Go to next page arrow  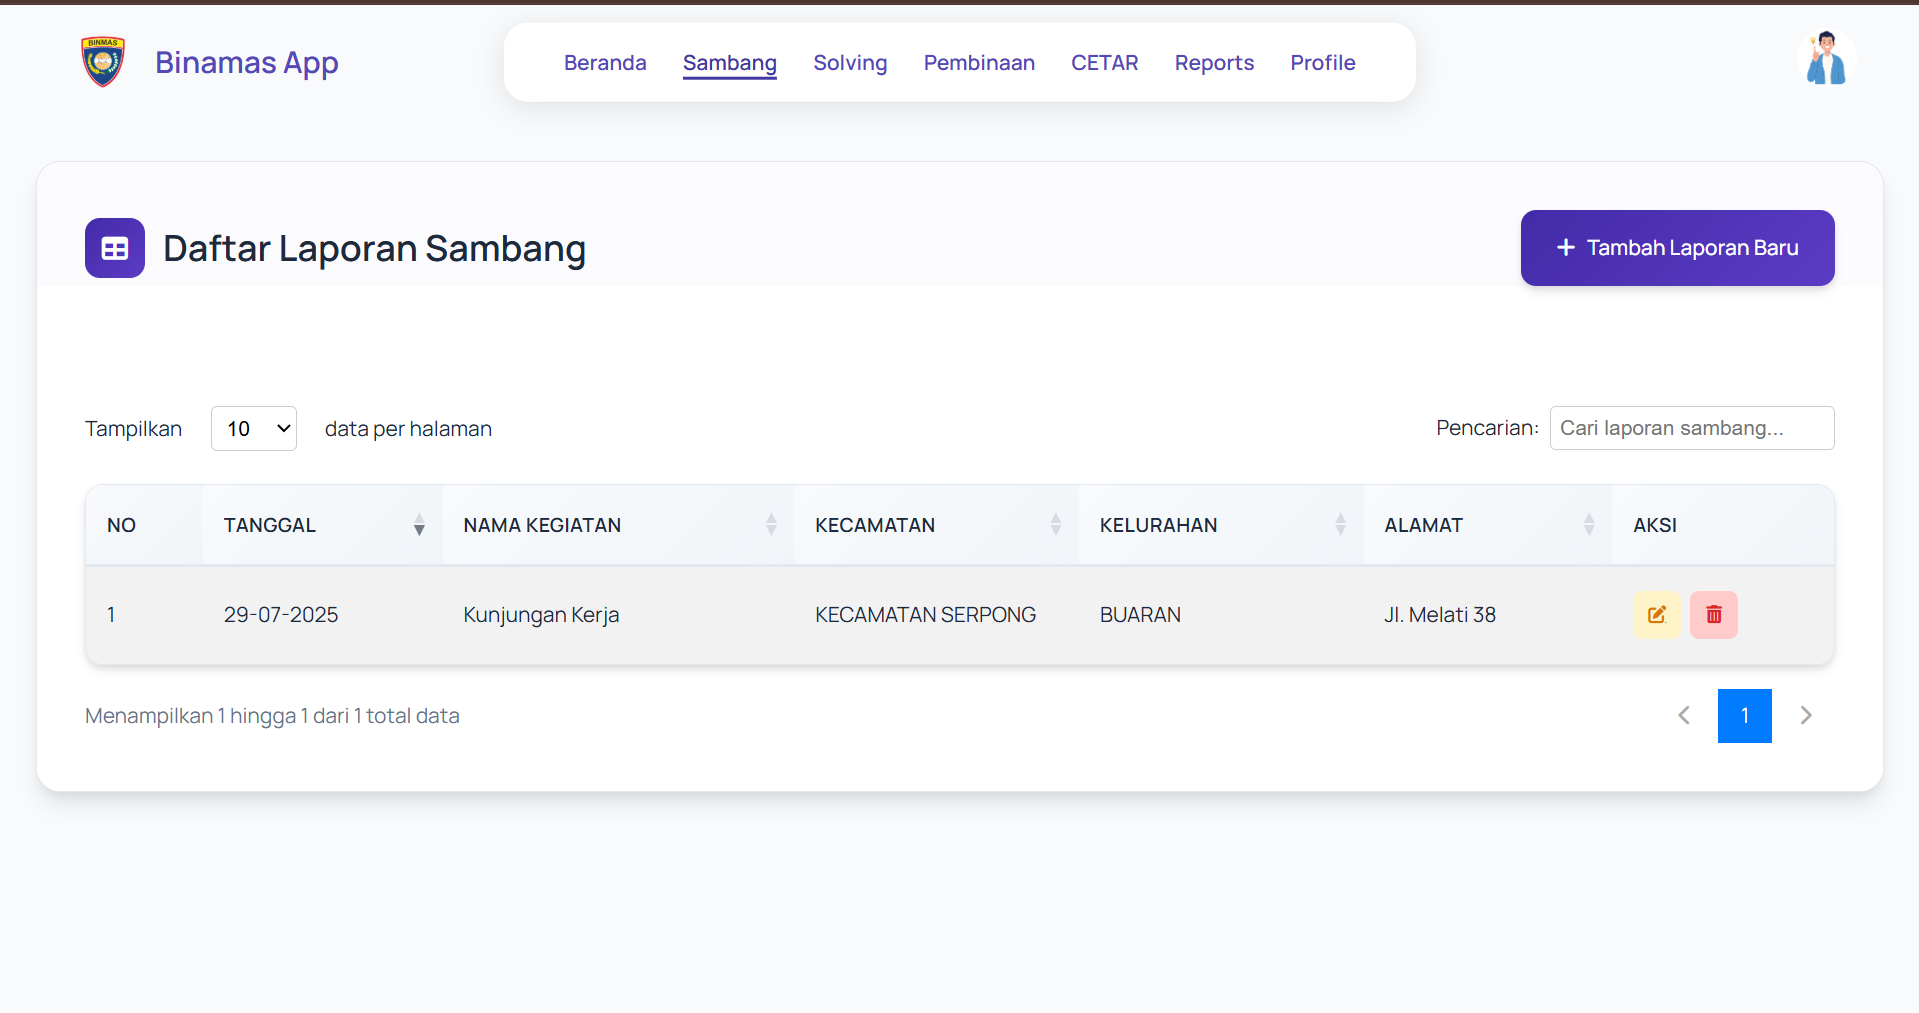click(x=1806, y=716)
